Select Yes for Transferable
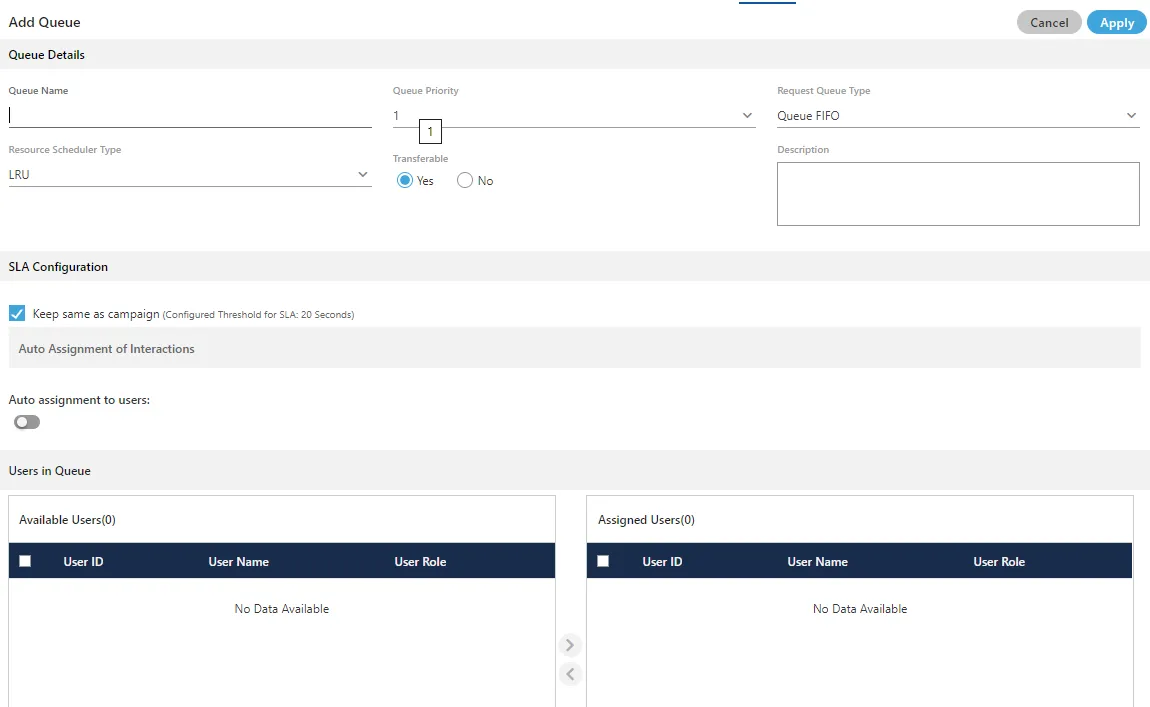The image size is (1150, 707). [405, 180]
